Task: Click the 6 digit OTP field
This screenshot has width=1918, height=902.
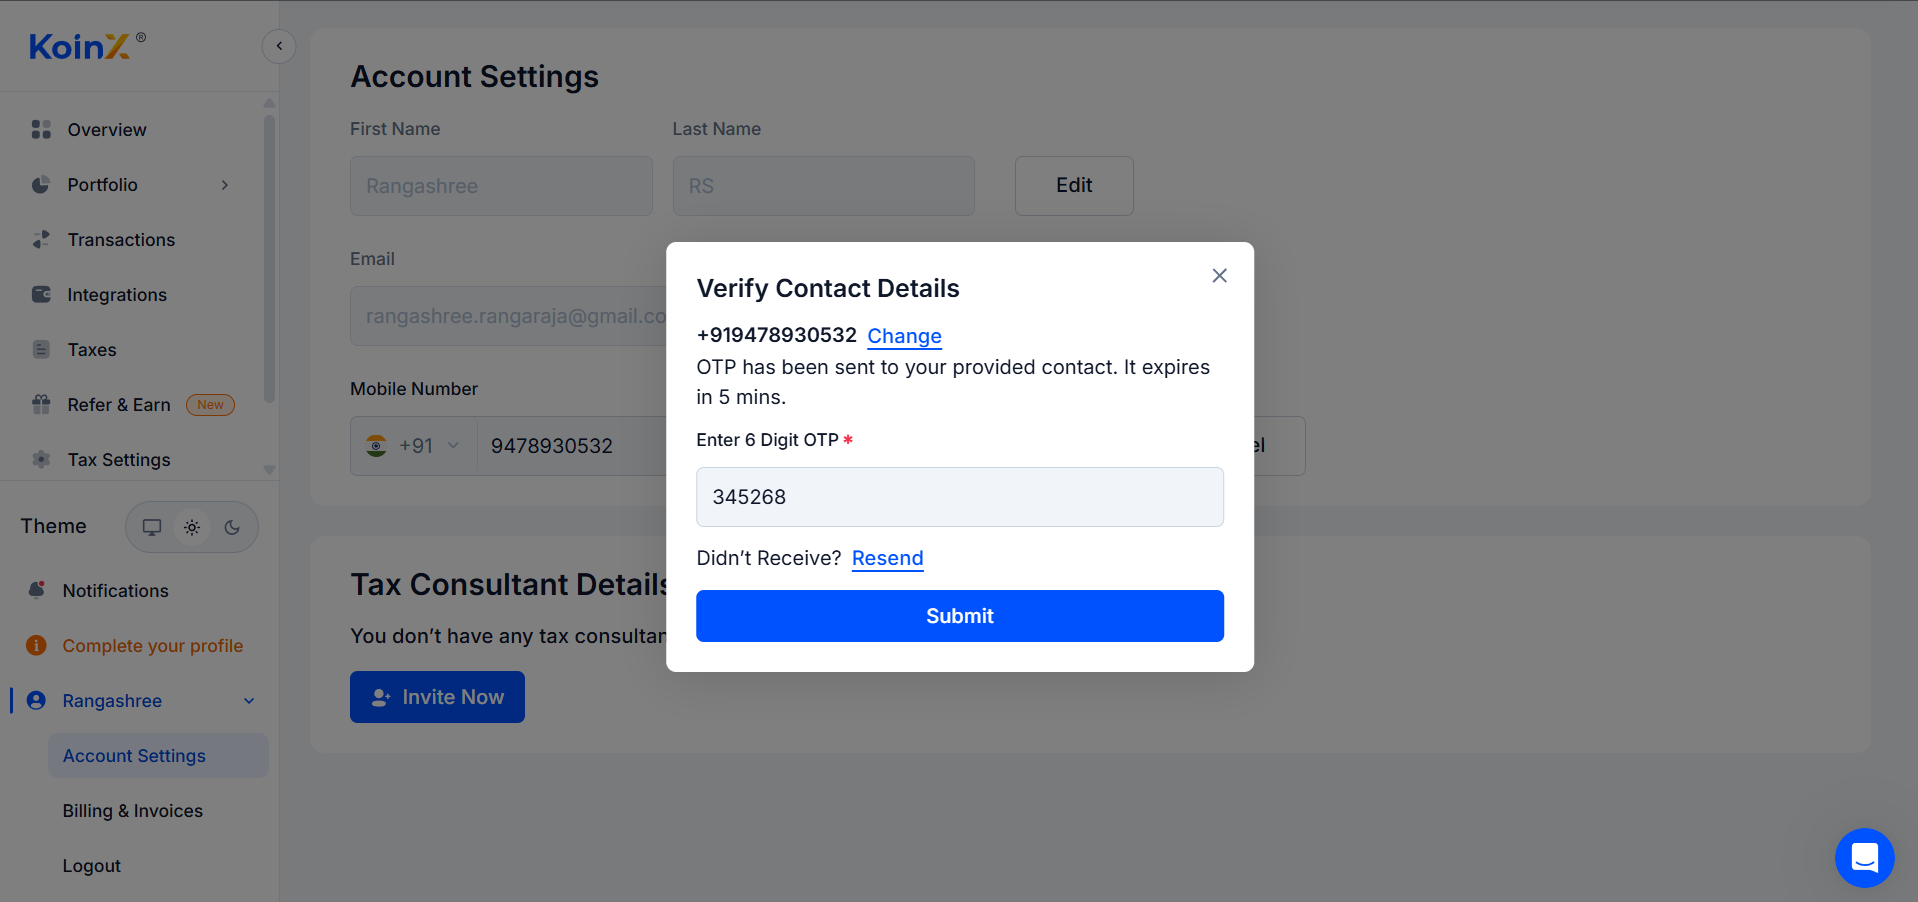Action: 960,497
